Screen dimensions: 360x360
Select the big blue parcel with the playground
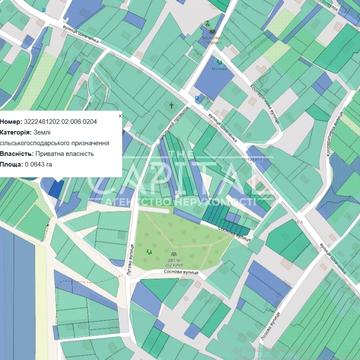pos(214,79)
